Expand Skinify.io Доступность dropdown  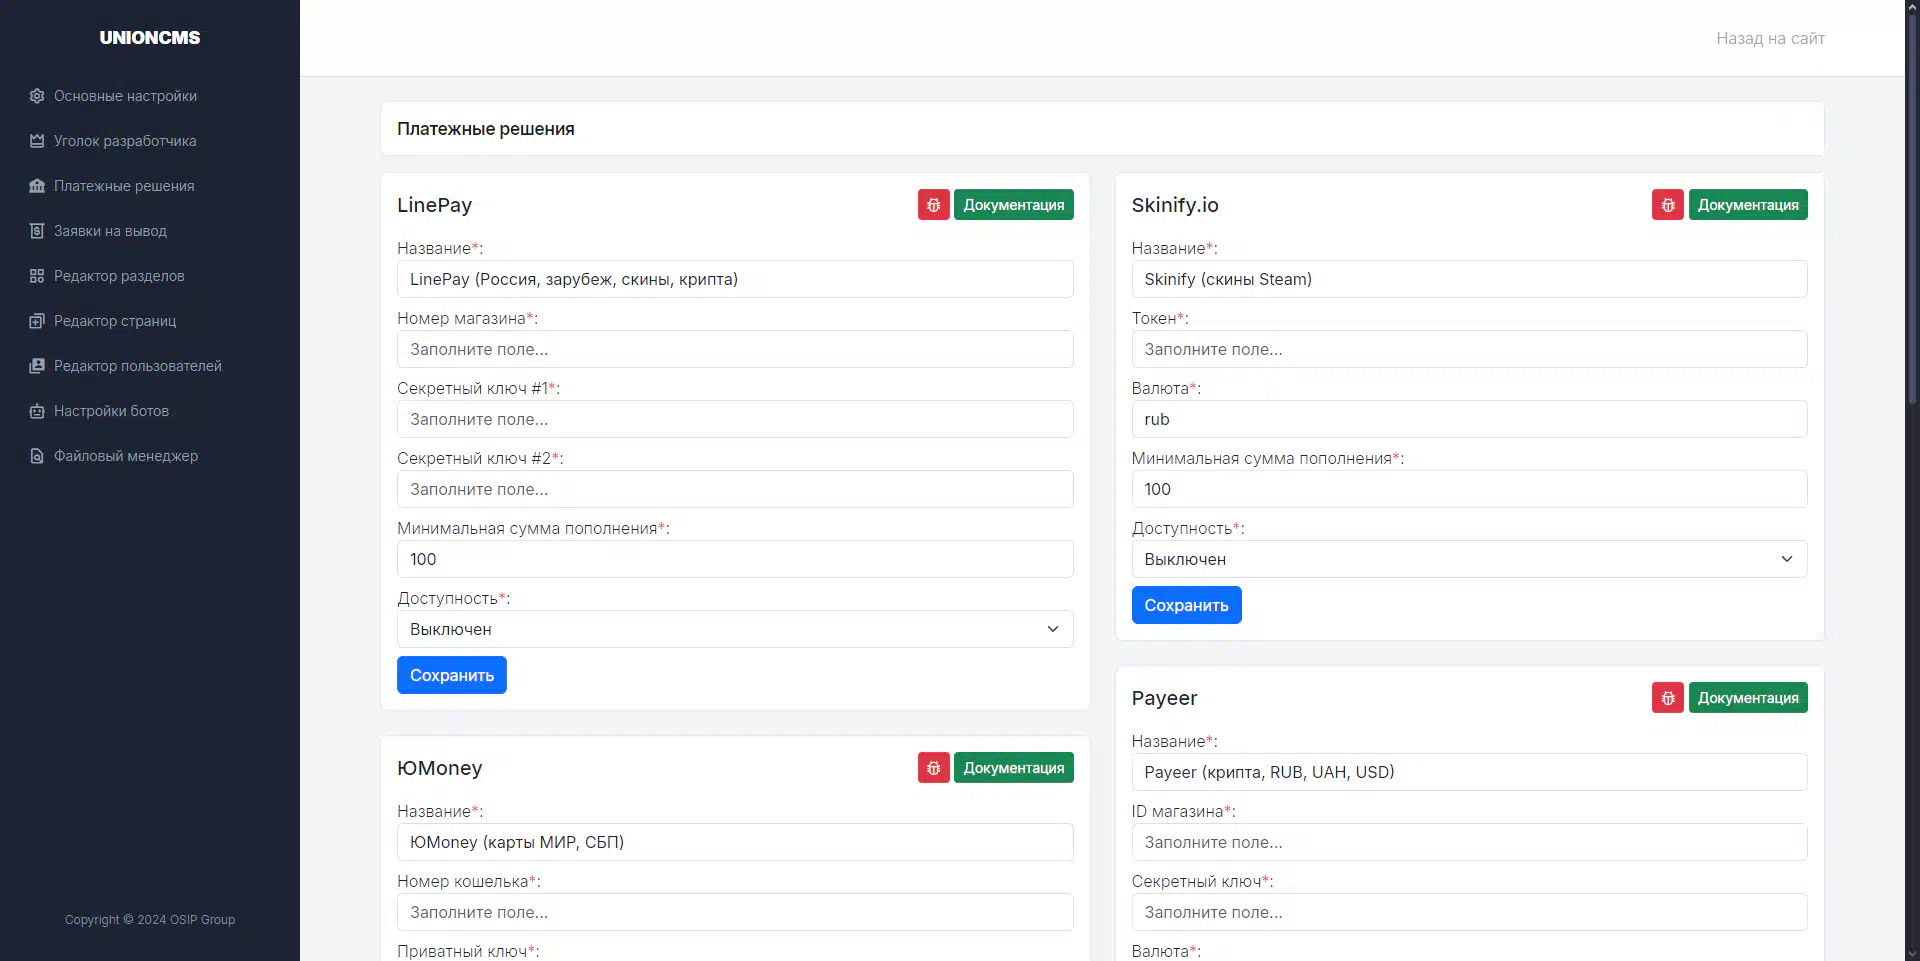pyautogui.click(x=1469, y=559)
